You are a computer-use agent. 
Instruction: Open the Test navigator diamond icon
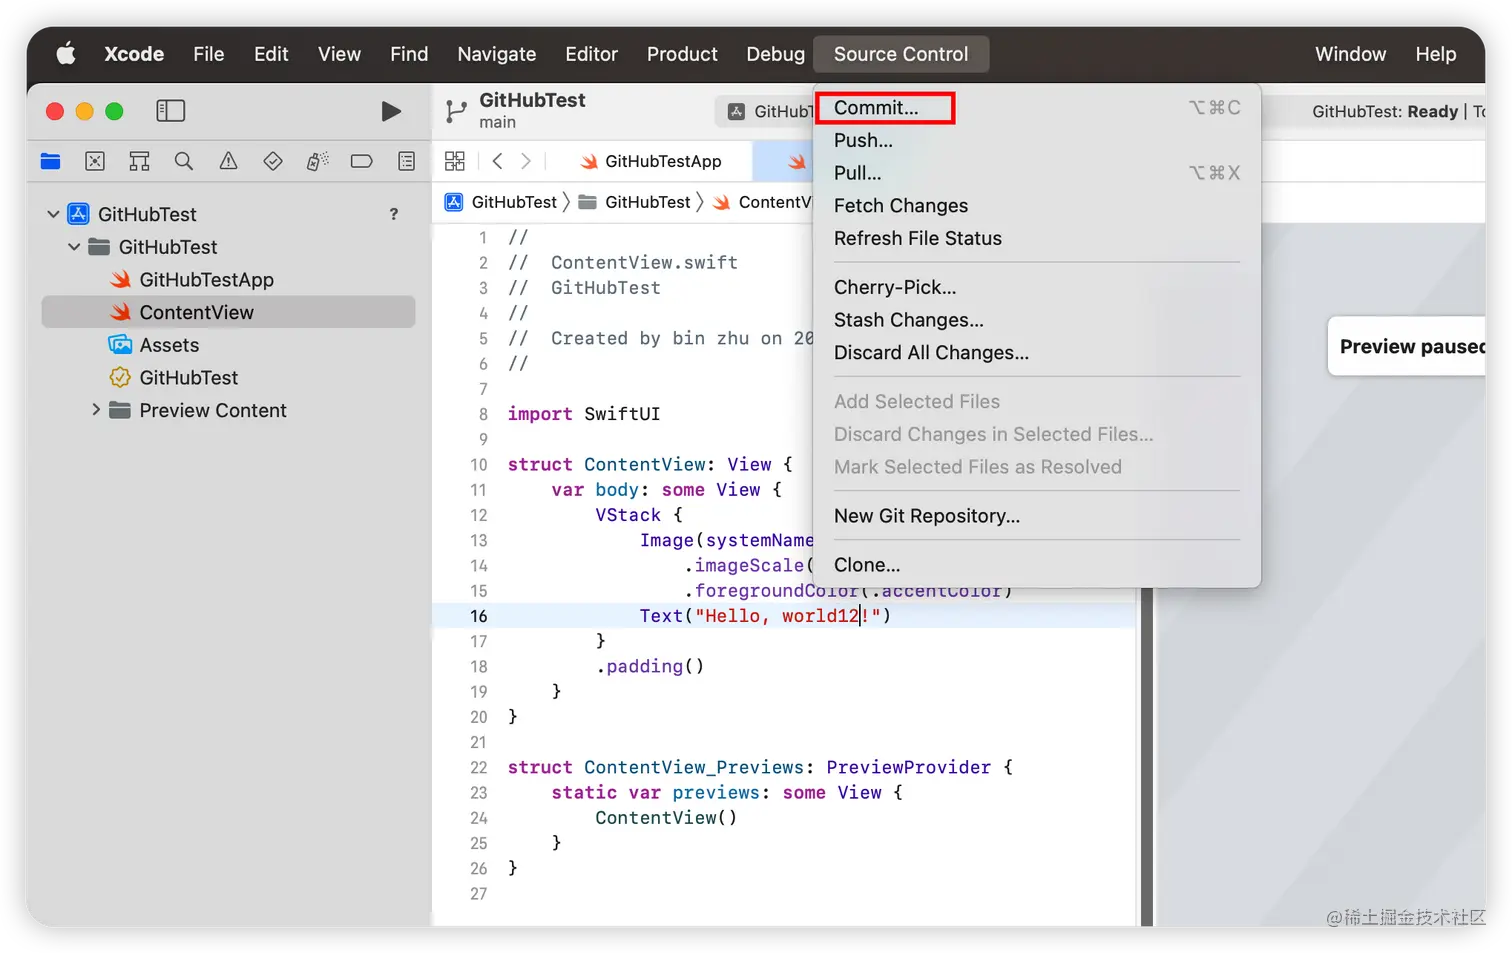273,161
